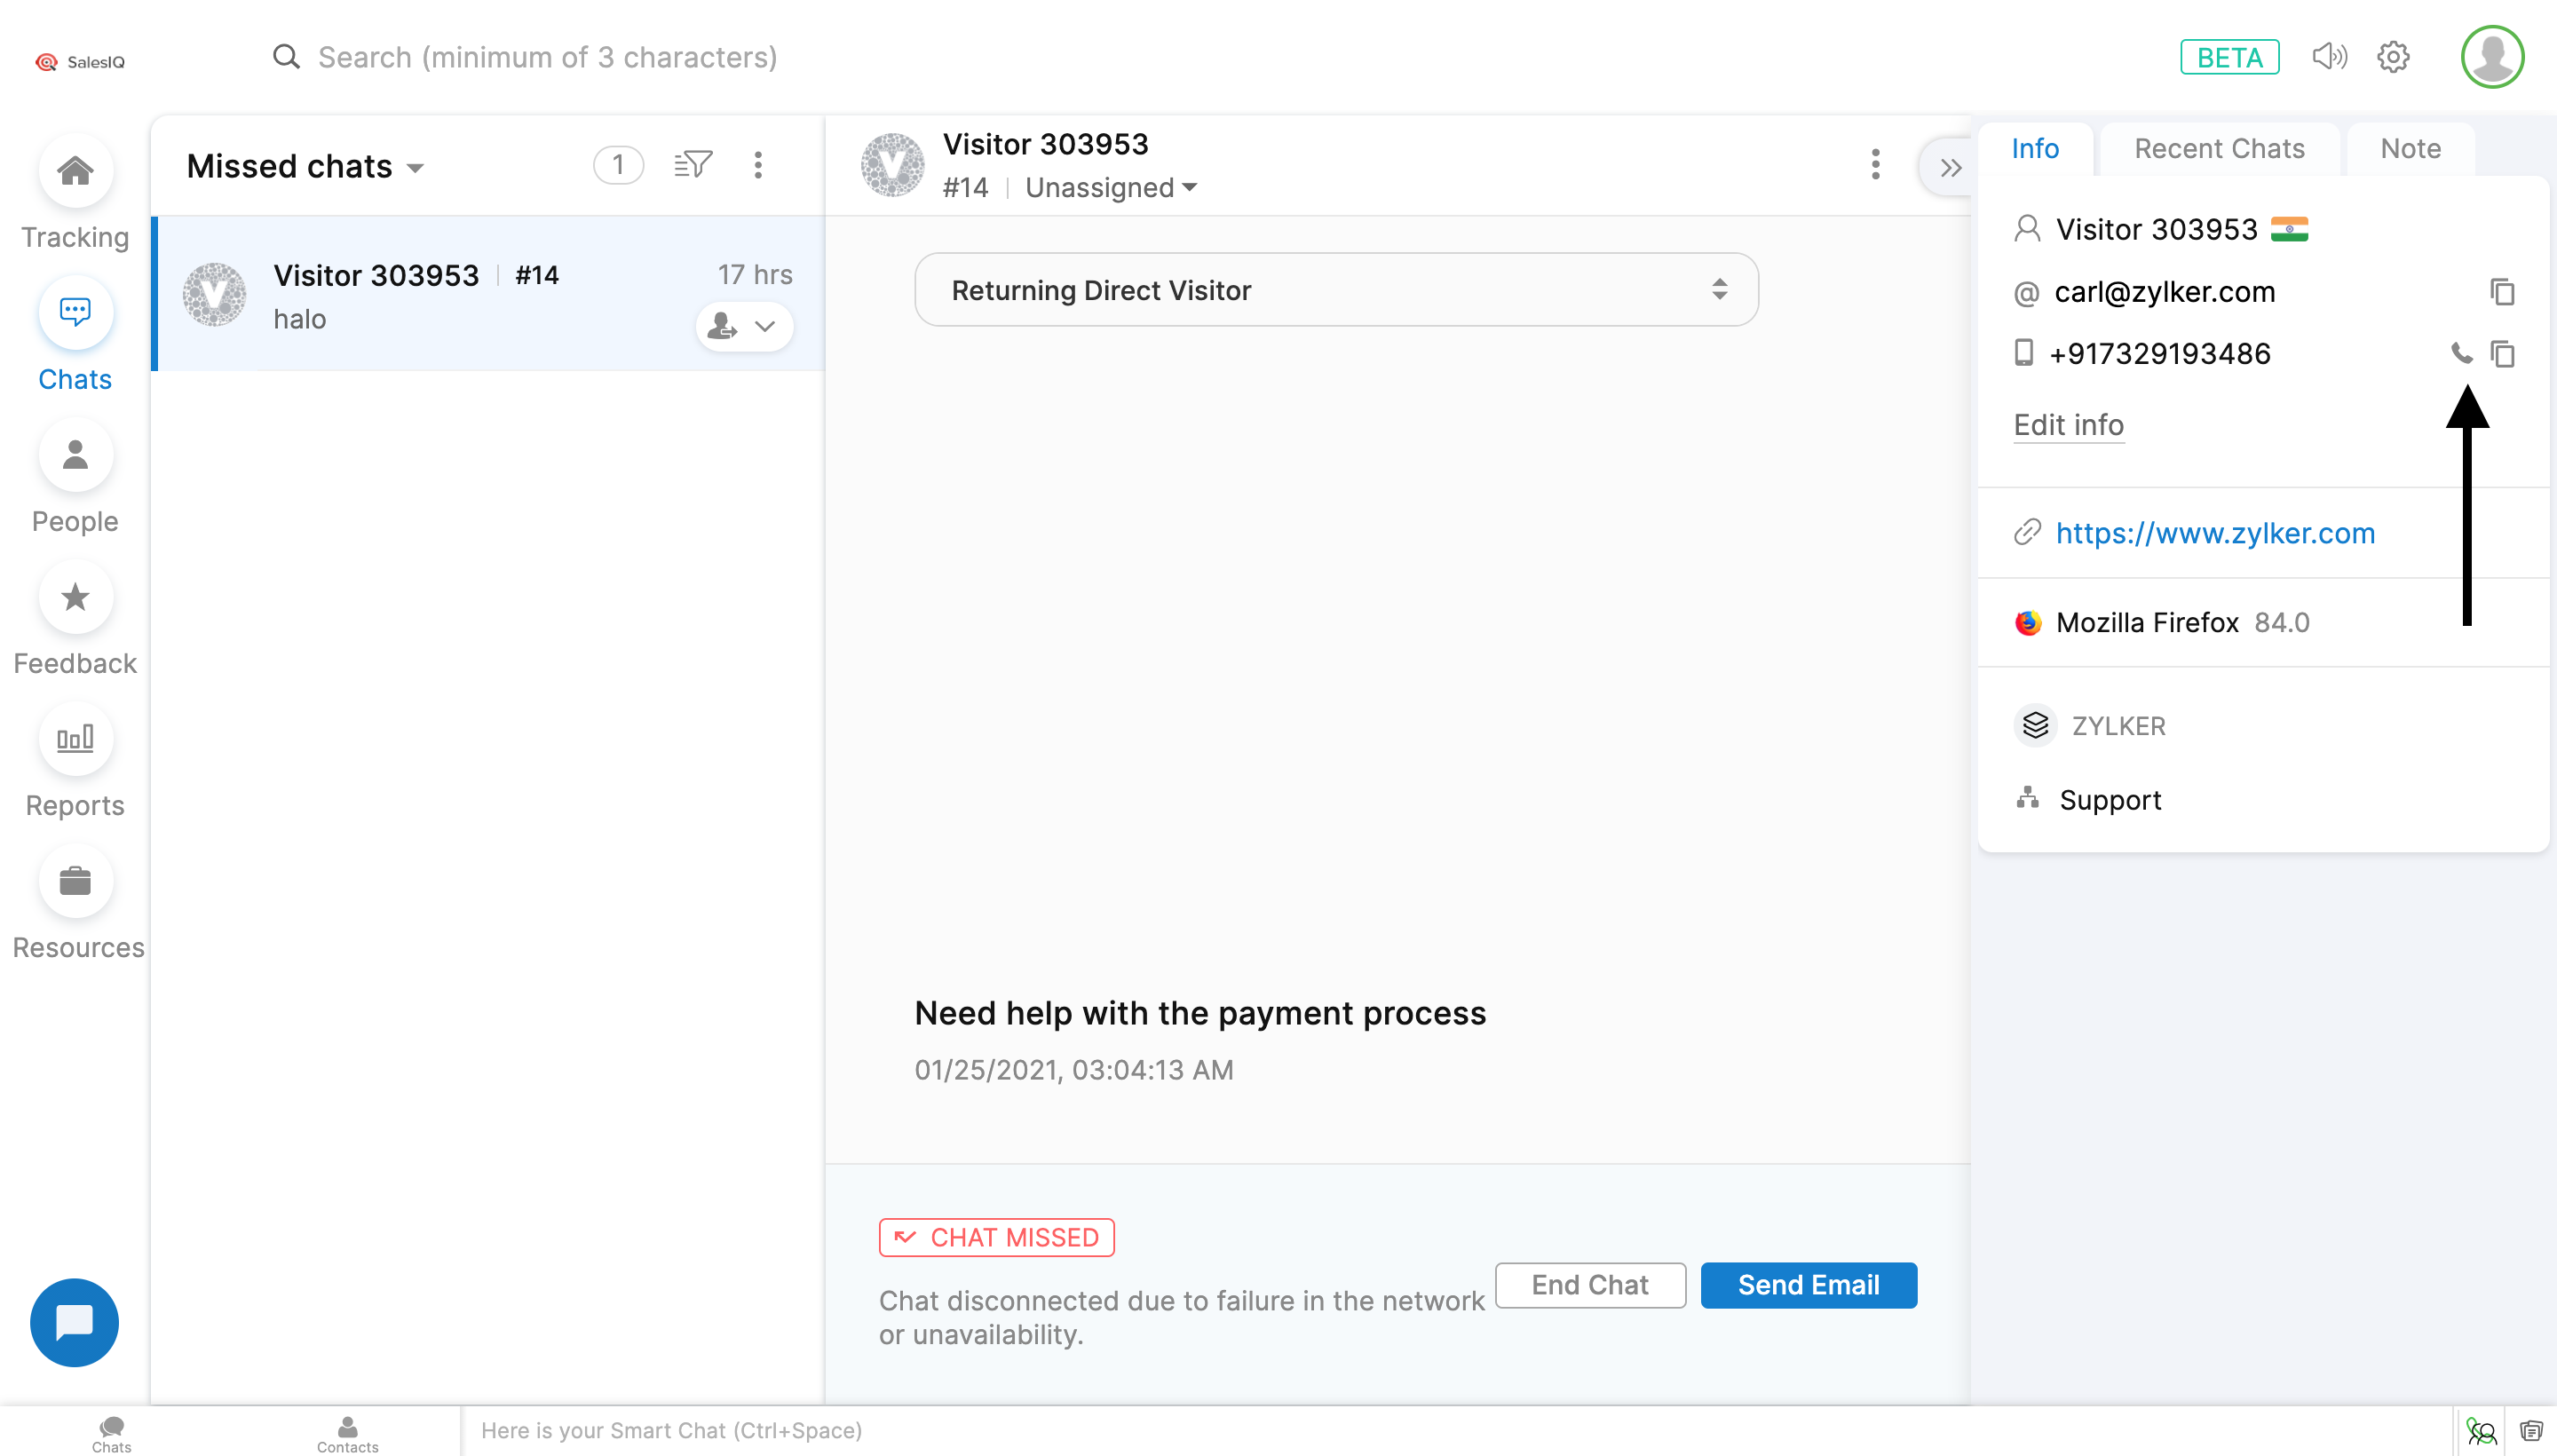Click the search input field

click(547, 57)
